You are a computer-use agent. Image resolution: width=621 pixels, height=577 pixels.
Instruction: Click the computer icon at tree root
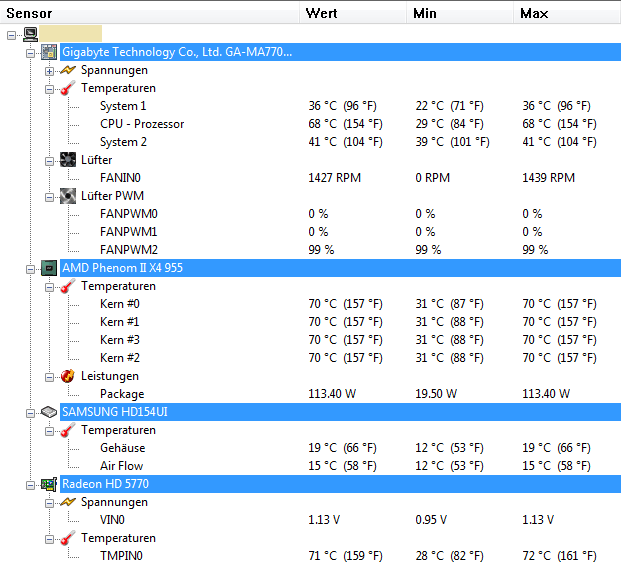[30, 34]
